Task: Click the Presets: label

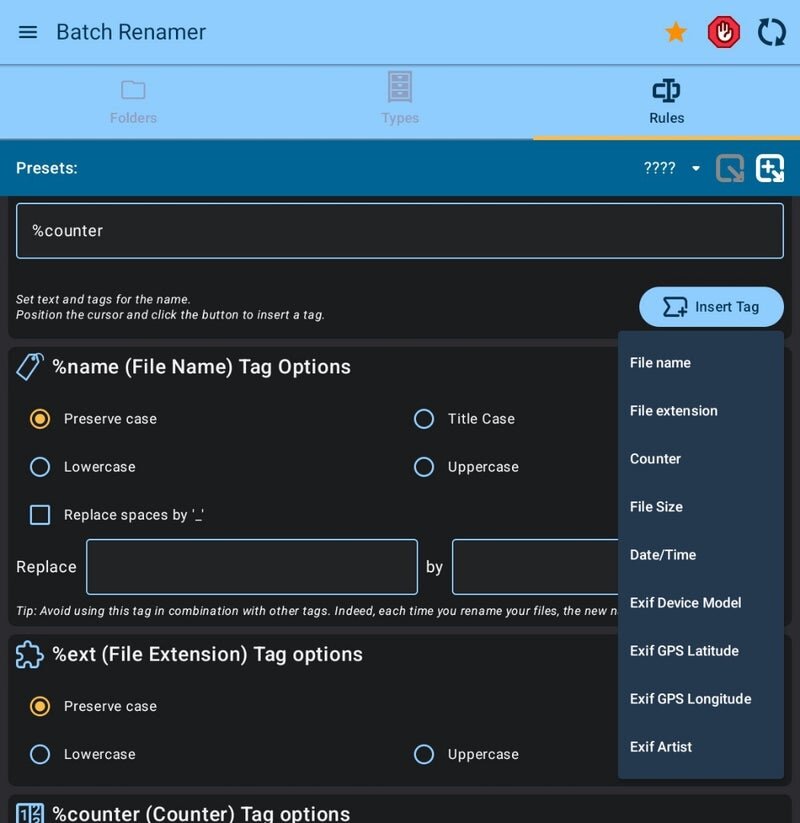Action: point(47,168)
